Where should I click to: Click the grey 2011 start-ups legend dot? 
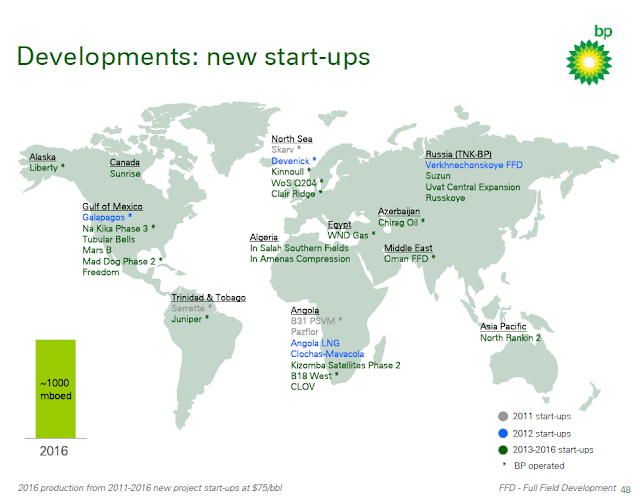coord(503,416)
